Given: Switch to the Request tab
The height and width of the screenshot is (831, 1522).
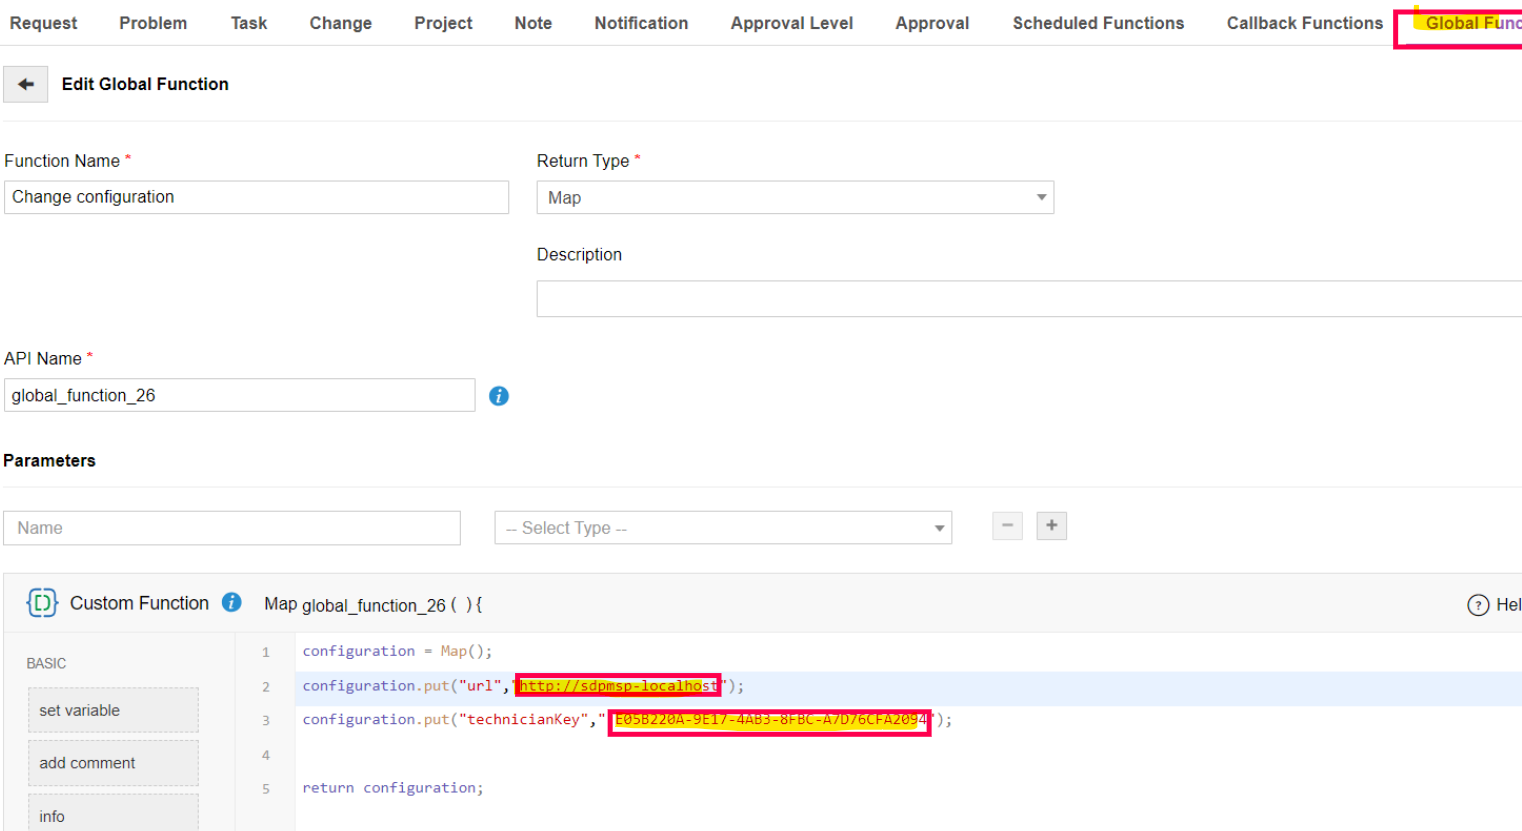Looking at the screenshot, I should click(43, 23).
